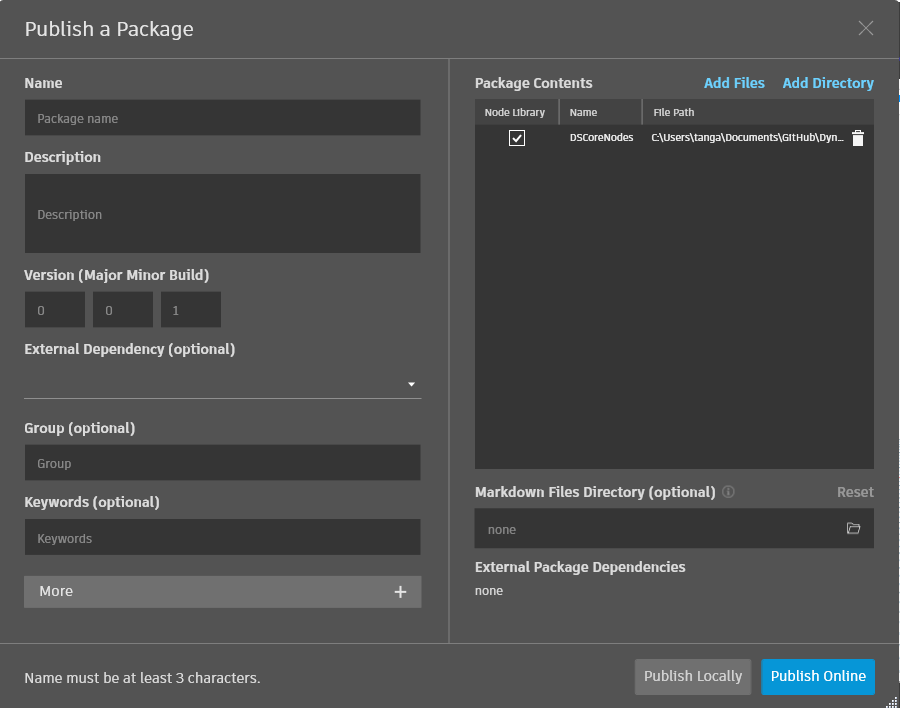
Task: Click Add Directory link
Action: click(x=828, y=83)
